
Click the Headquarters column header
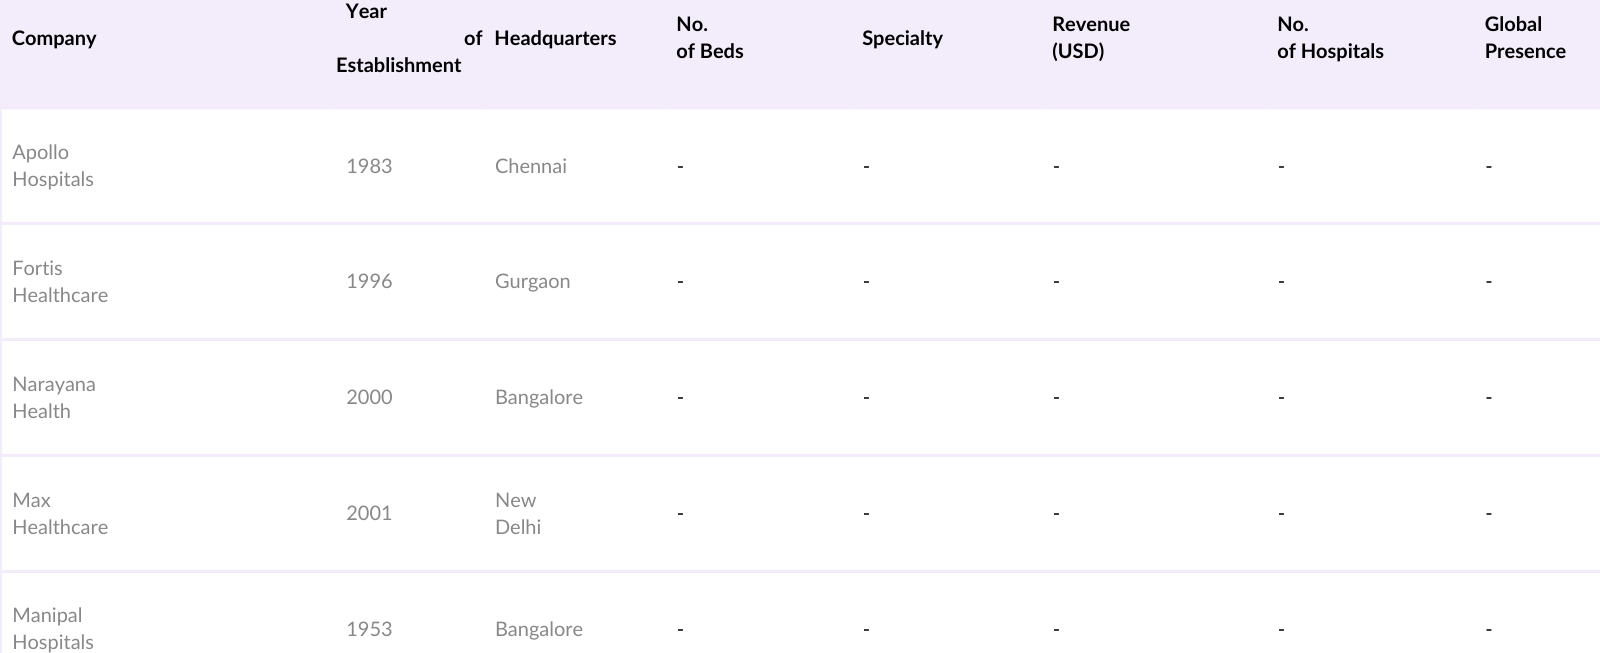(x=555, y=38)
